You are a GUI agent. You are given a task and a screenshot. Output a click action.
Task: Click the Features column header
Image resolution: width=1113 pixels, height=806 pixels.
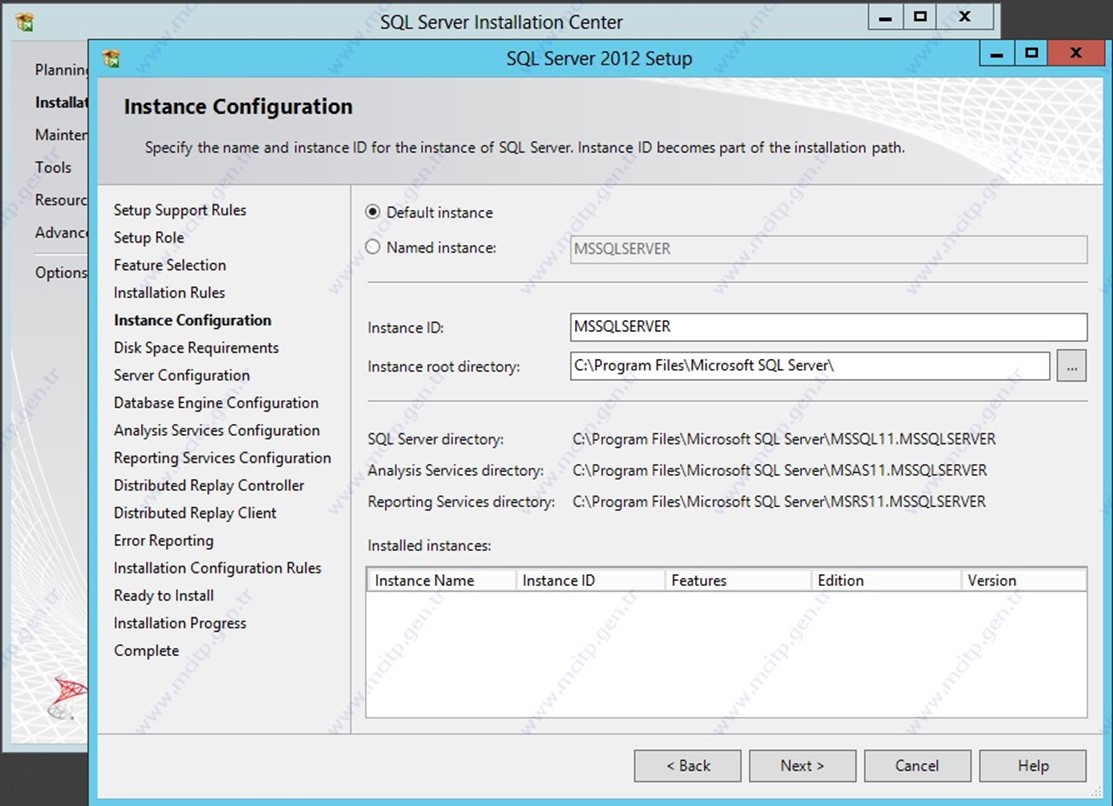coord(738,580)
